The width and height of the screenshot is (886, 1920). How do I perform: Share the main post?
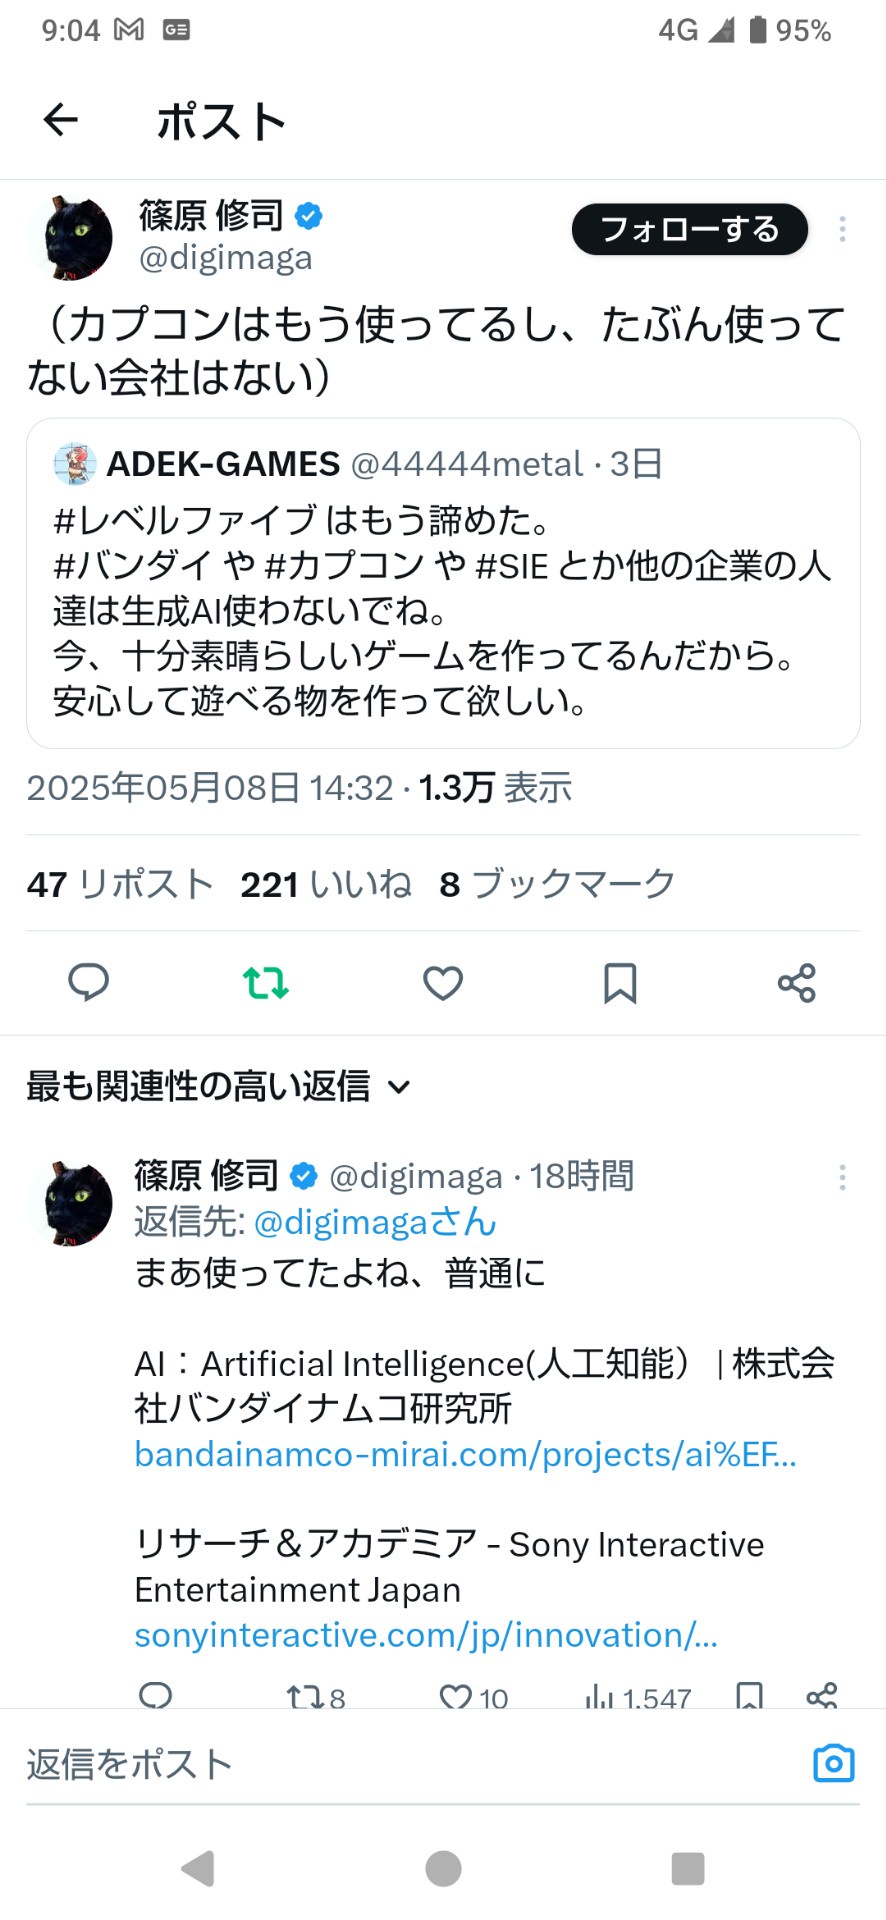797,983
